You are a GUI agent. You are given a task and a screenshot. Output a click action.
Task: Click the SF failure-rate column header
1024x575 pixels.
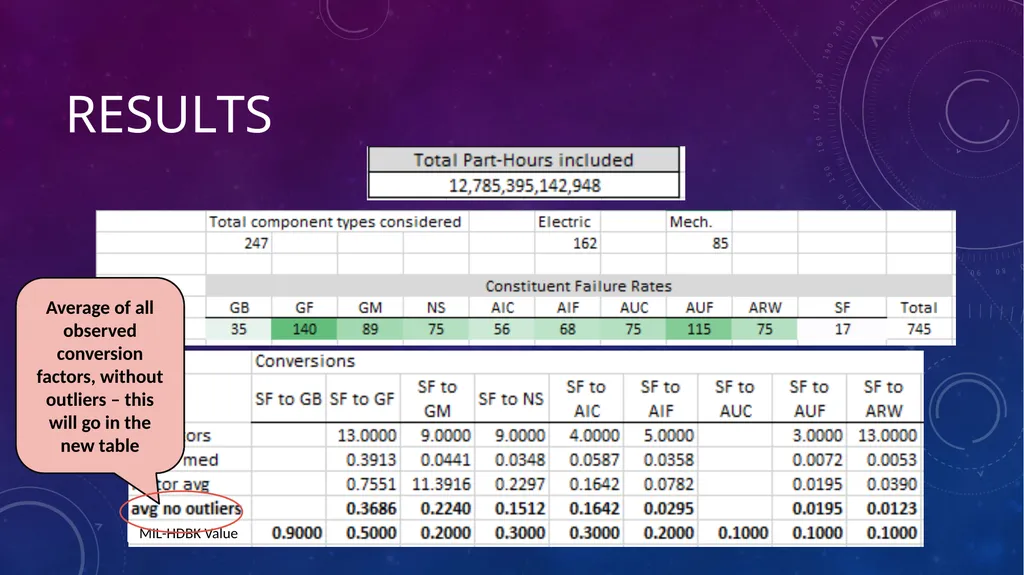pyautogui.click(x=842, y=308)
